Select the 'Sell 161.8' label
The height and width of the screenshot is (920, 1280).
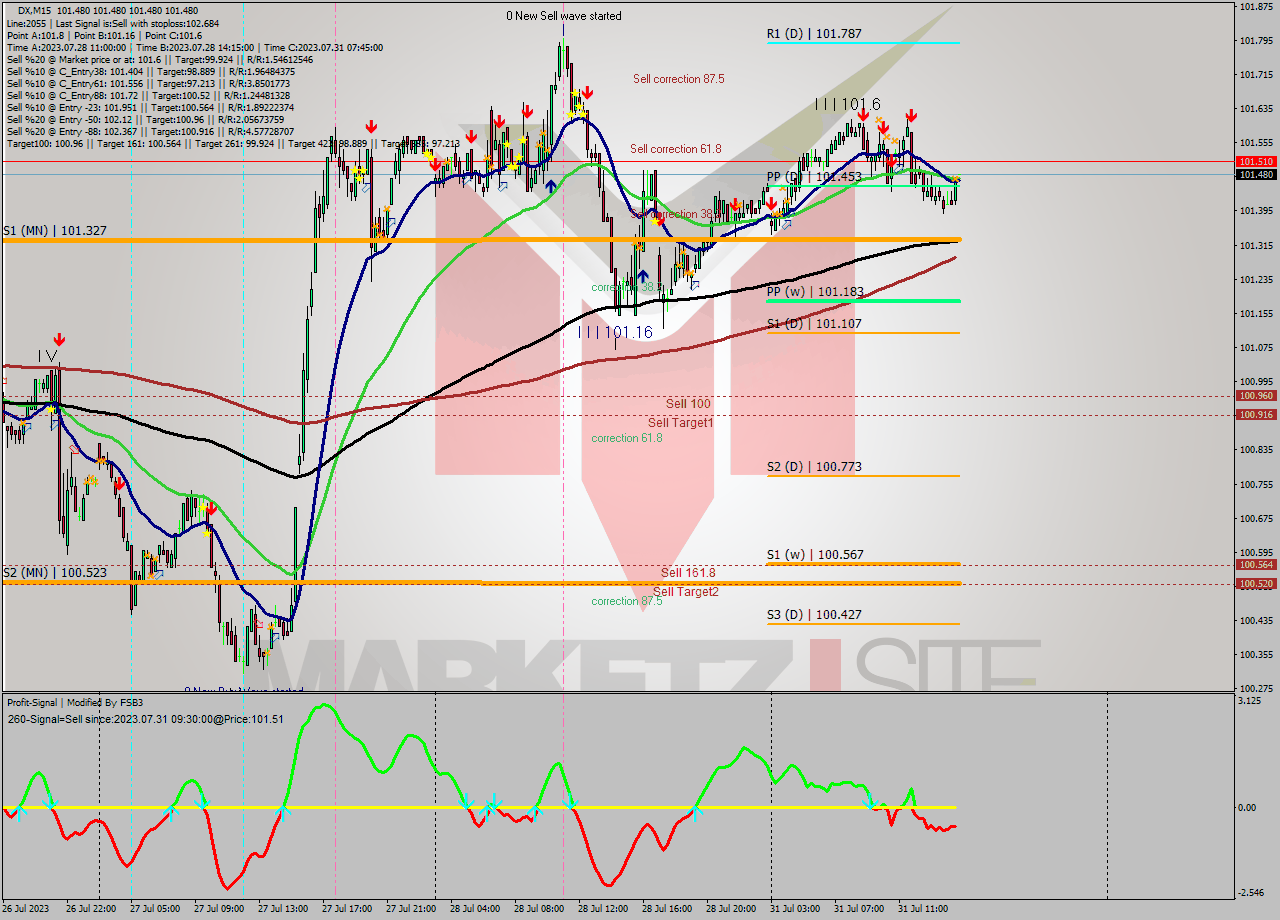point(688,573)
